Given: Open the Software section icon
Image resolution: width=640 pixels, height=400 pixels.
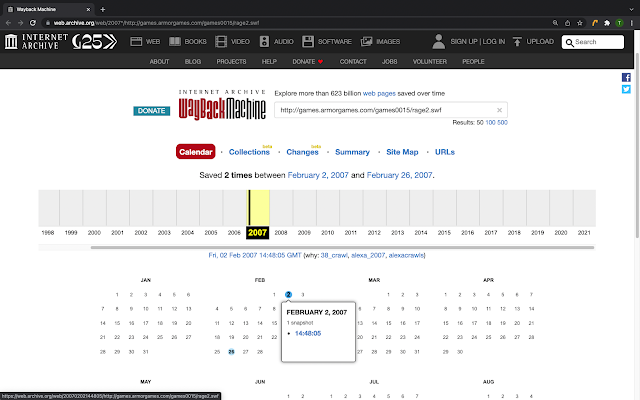Looking at the screenshot, I should [308, 41].
